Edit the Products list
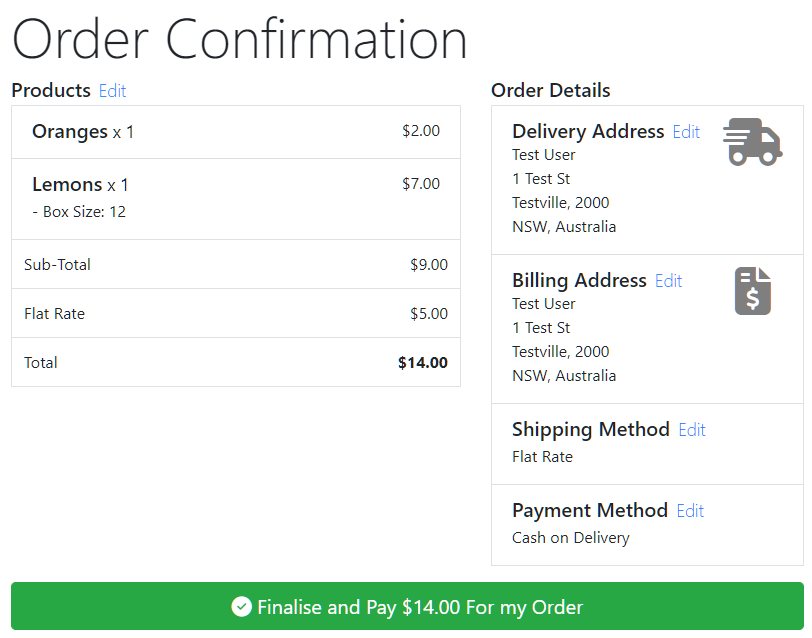Image resolution: width=812 pixels, height=638 pixels. (112, 91)
